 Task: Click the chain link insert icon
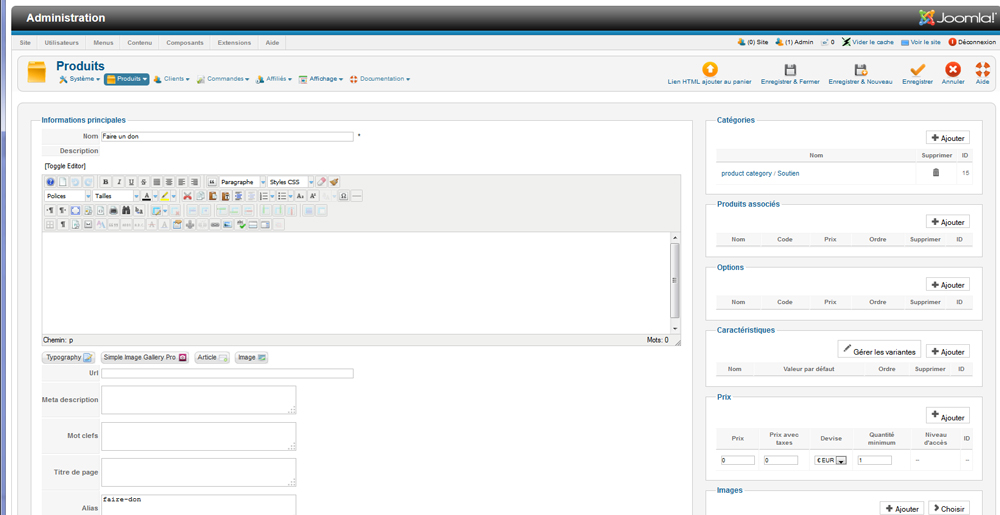point(215,224)
